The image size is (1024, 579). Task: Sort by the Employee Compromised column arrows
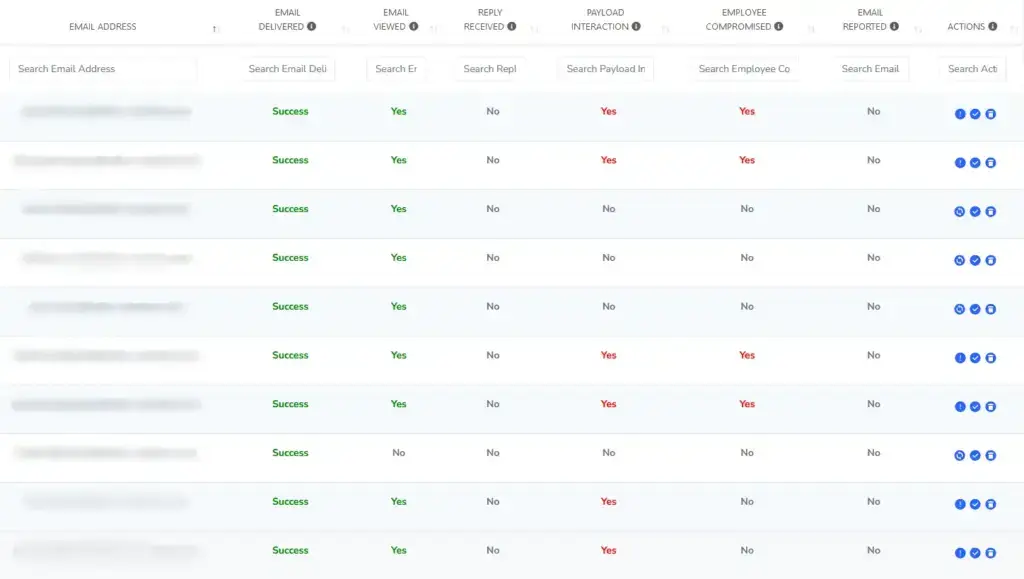[812, 29]
